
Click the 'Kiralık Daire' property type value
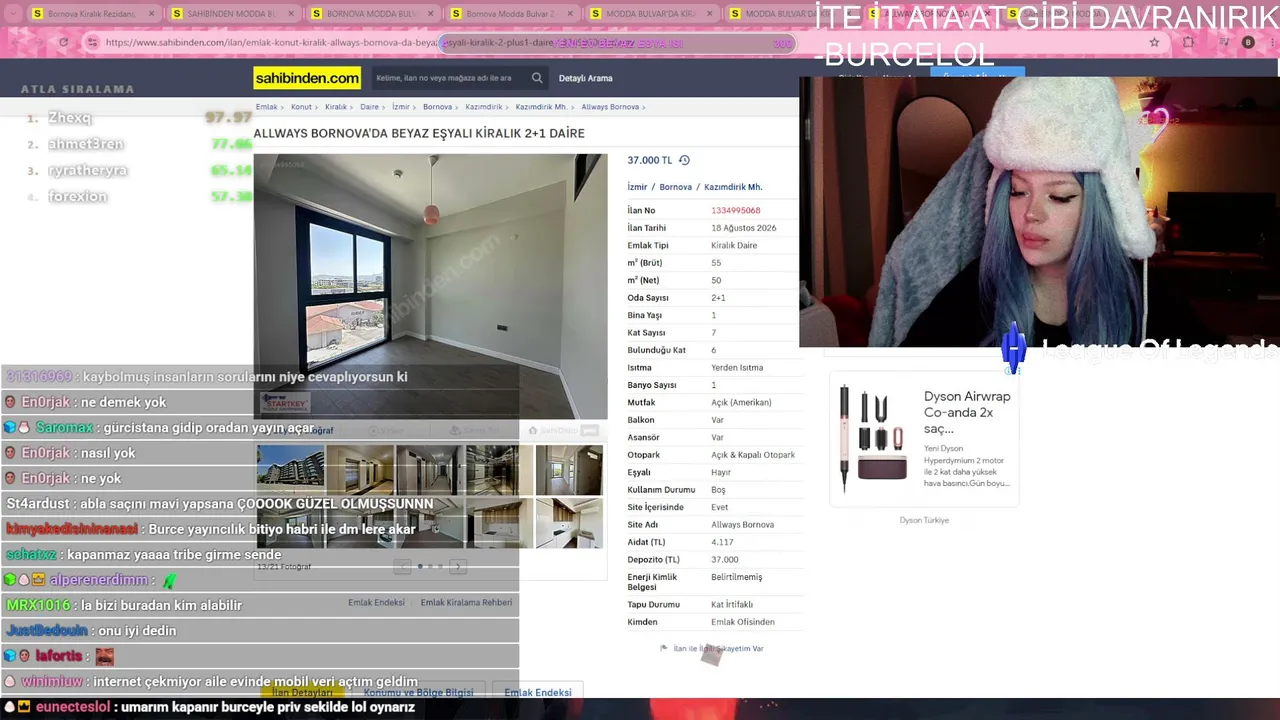click(x=734, y=245)
